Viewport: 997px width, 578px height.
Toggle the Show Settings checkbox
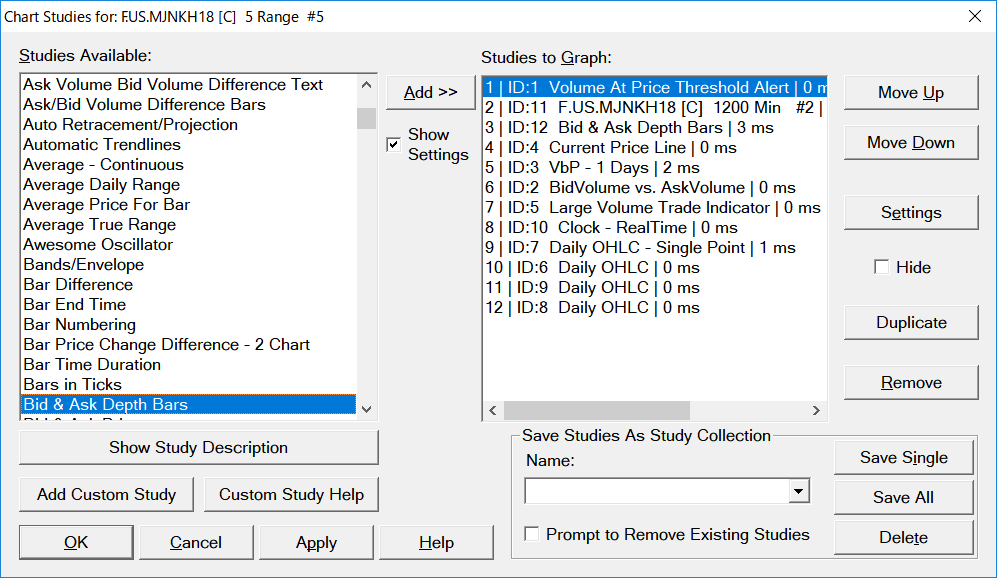click(394, 146)
